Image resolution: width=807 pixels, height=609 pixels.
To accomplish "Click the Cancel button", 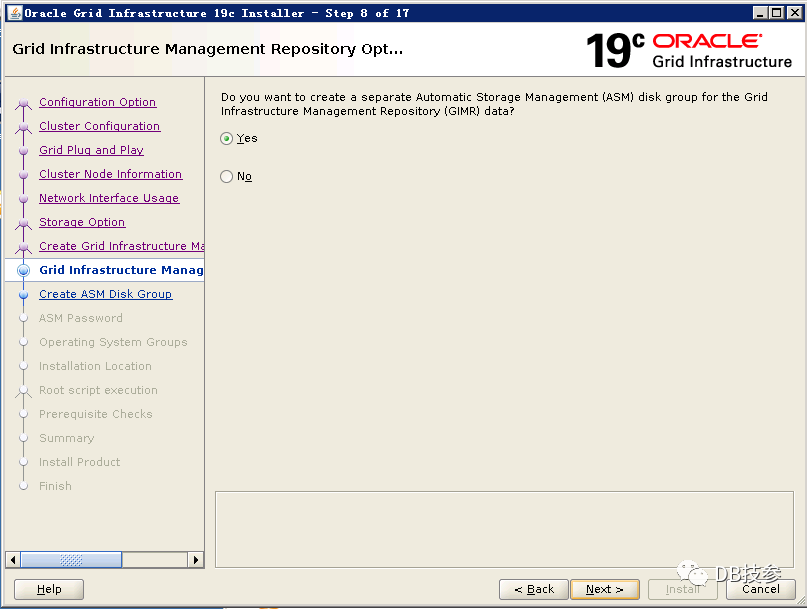I will pyautogui.click(x=761, y=589).
